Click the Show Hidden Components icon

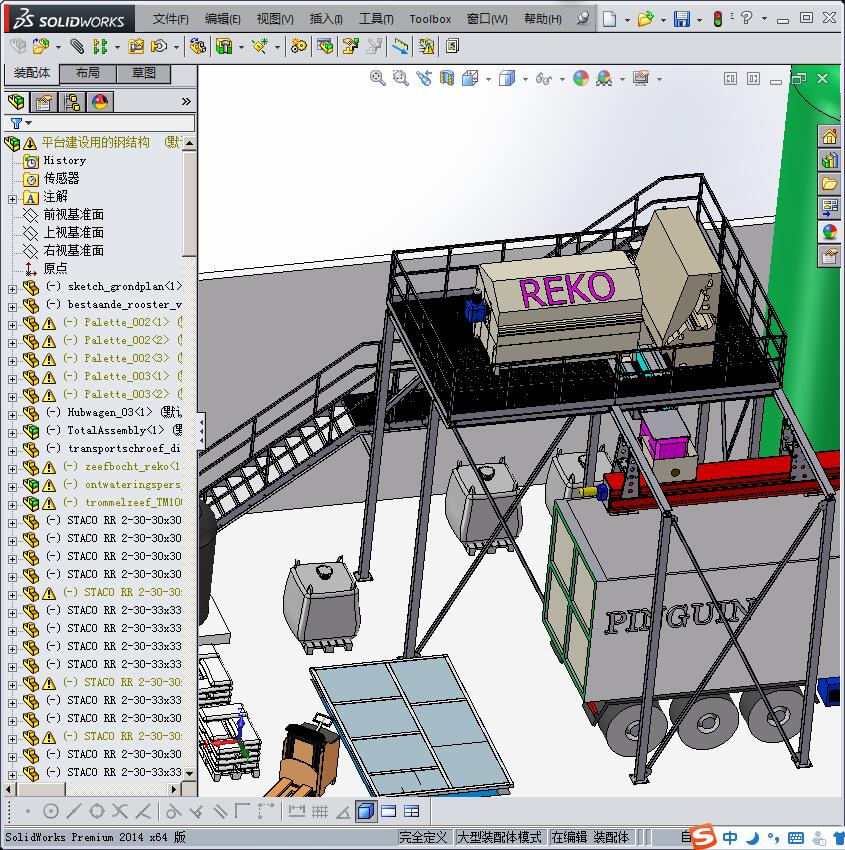(198, 46)
